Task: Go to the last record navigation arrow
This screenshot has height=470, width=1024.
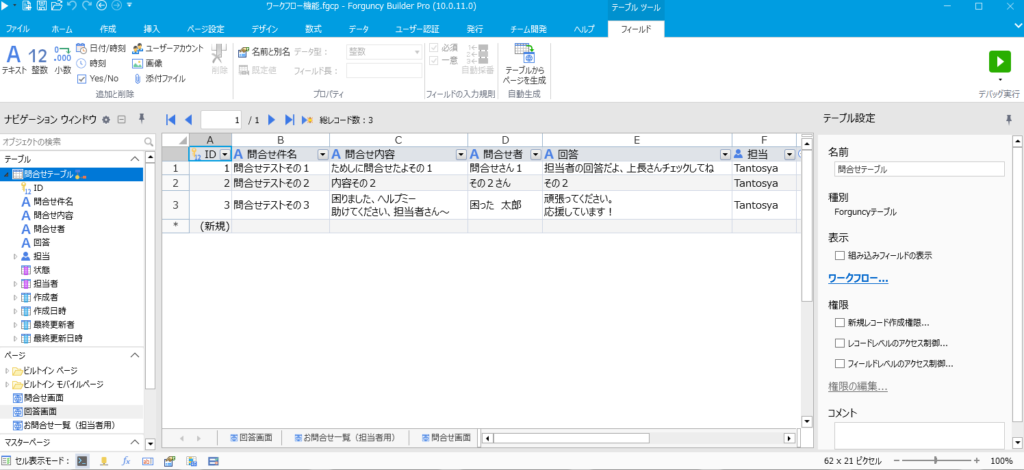Action: pos(290,119)
